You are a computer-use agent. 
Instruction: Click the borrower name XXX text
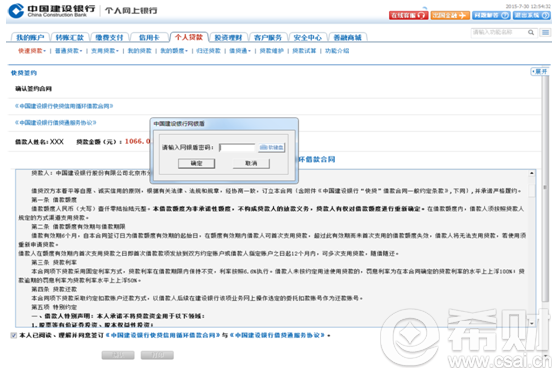coord(57,142)
